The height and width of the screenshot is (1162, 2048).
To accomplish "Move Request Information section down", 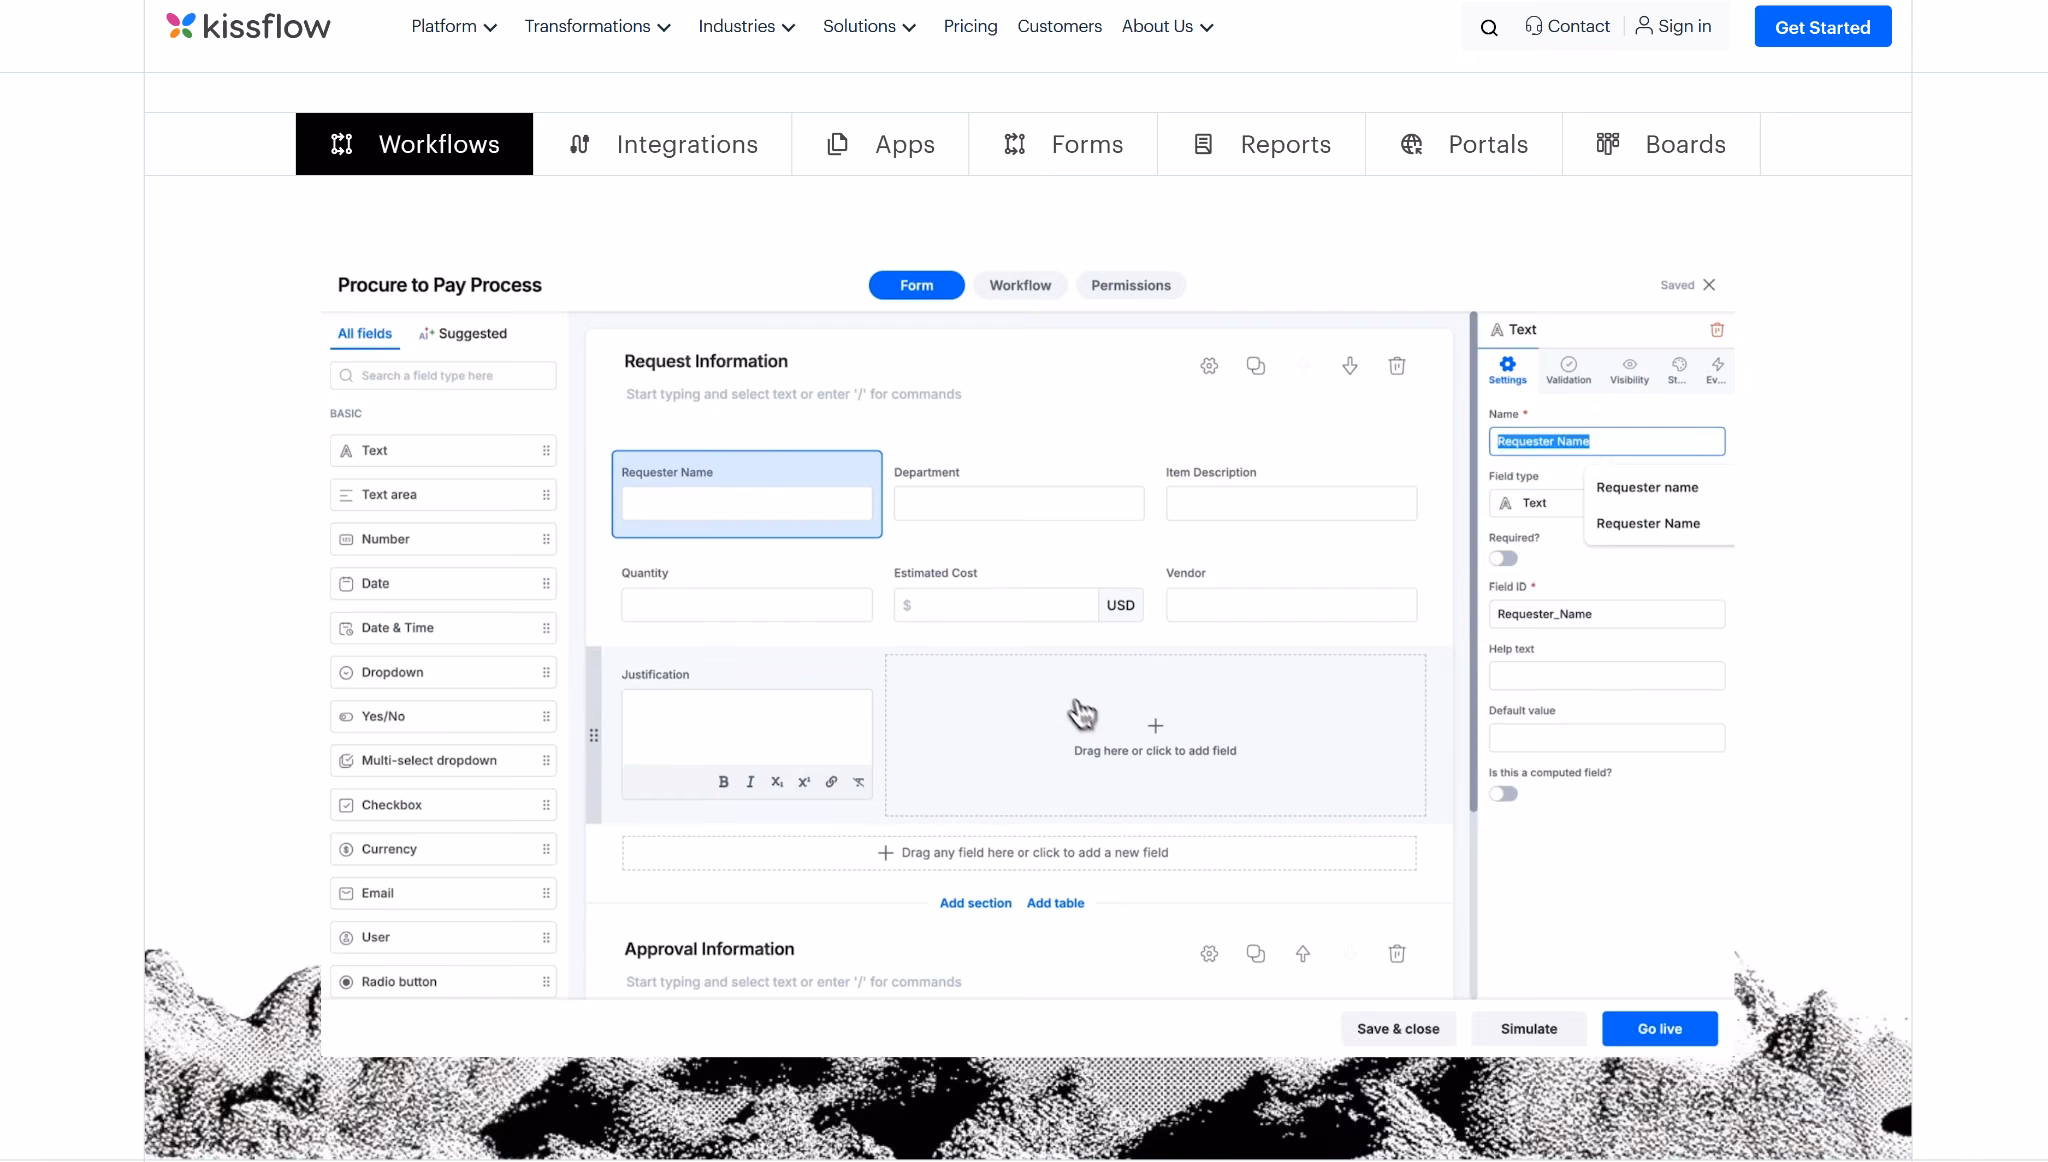I will 1350,366.
